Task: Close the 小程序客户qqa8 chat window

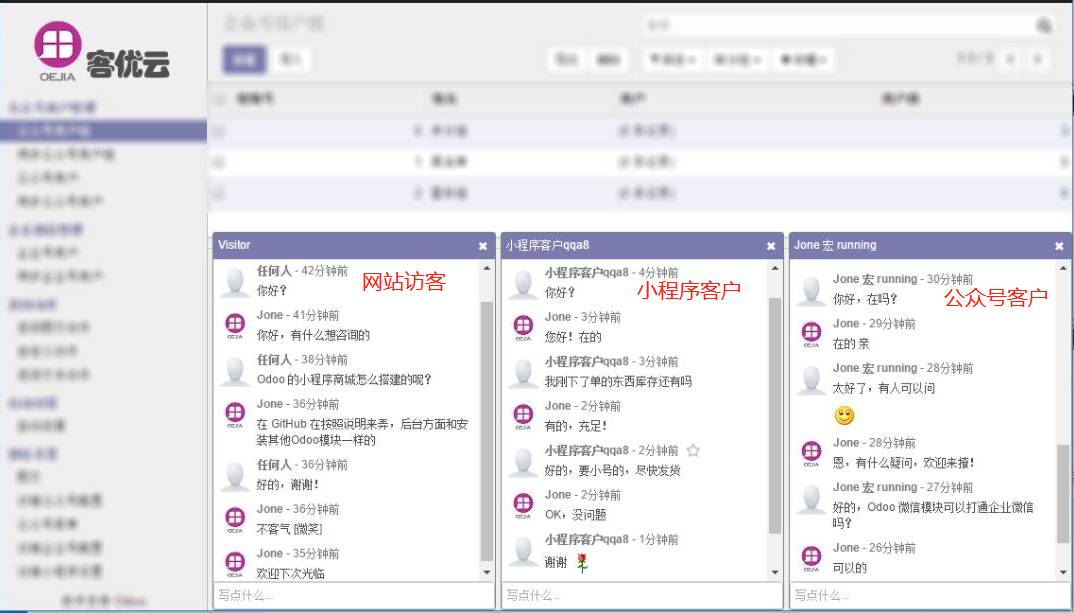Action: pyautogui.click(x=771, y=246)
